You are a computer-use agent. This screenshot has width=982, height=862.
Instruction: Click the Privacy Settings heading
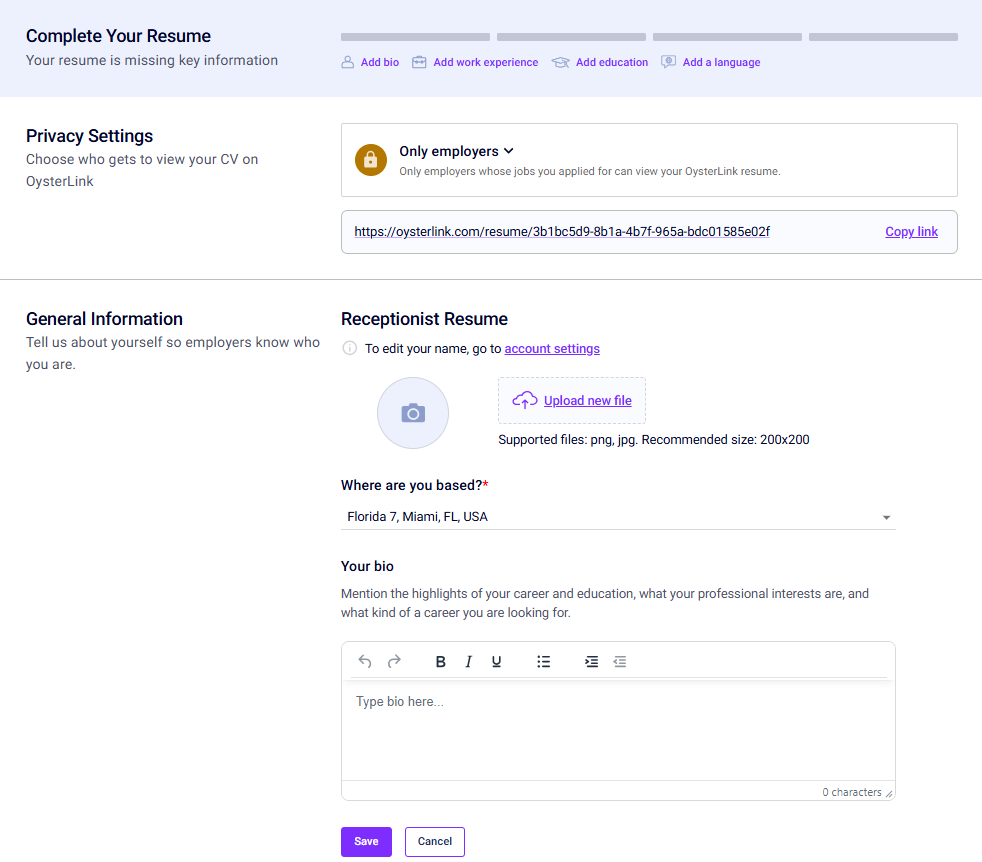coord(90,136)
